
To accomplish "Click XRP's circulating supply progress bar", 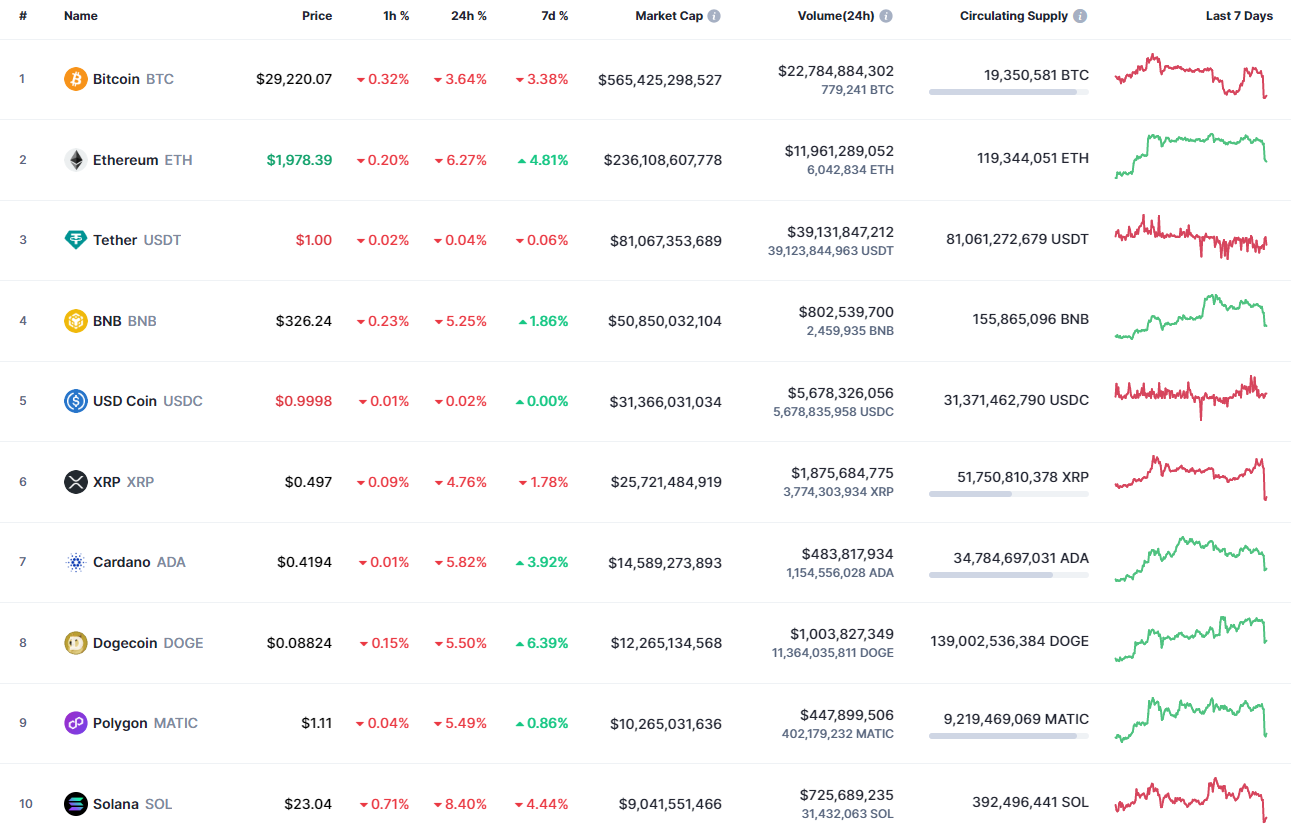I will 1009,493.
